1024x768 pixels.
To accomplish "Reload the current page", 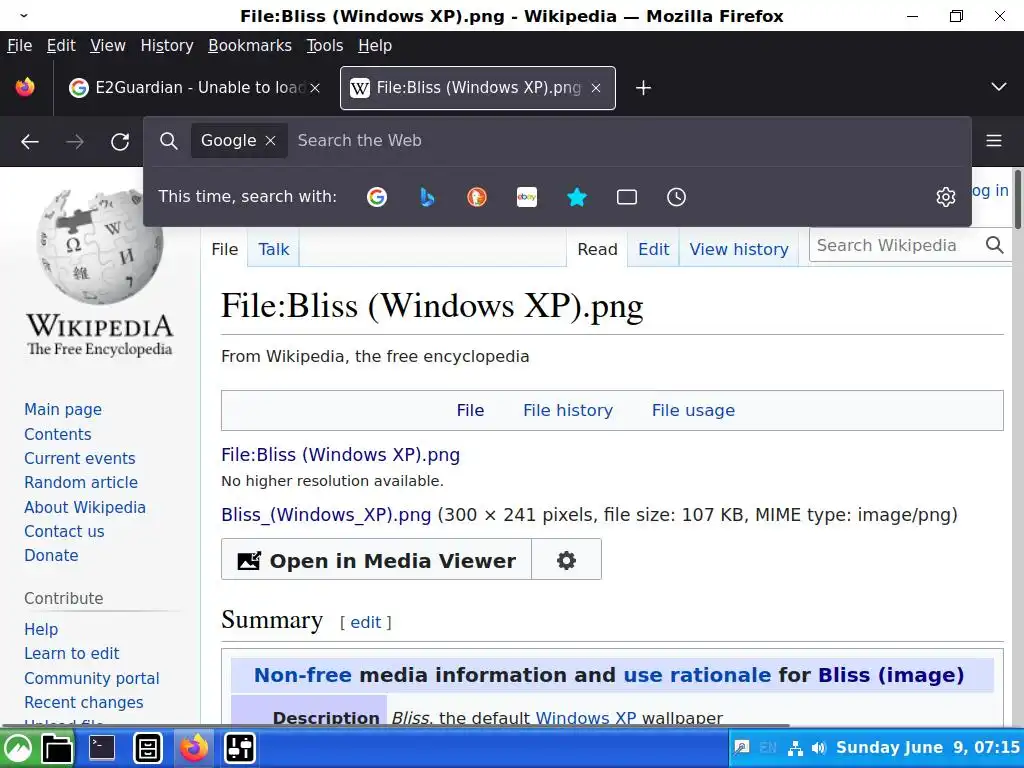I will (120, 141).
